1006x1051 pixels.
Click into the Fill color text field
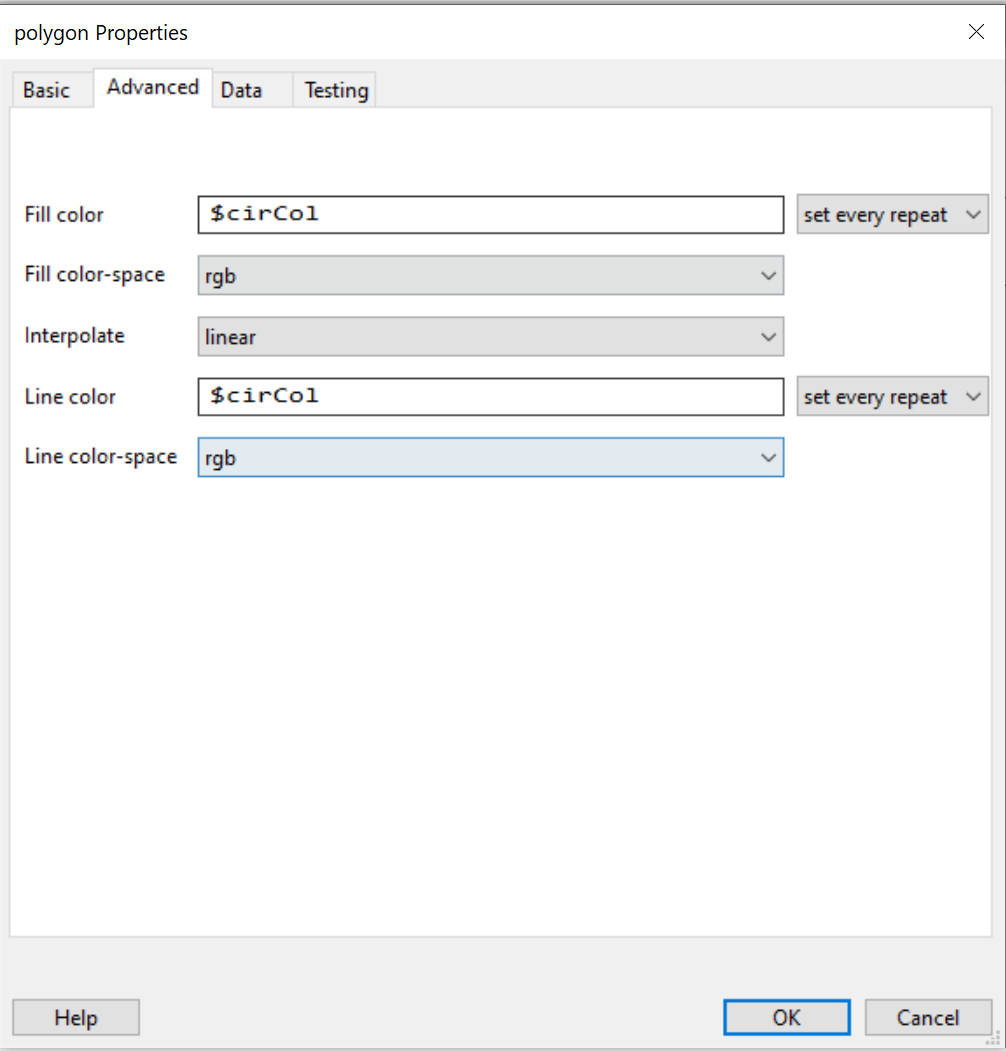[x=490, y=214]
